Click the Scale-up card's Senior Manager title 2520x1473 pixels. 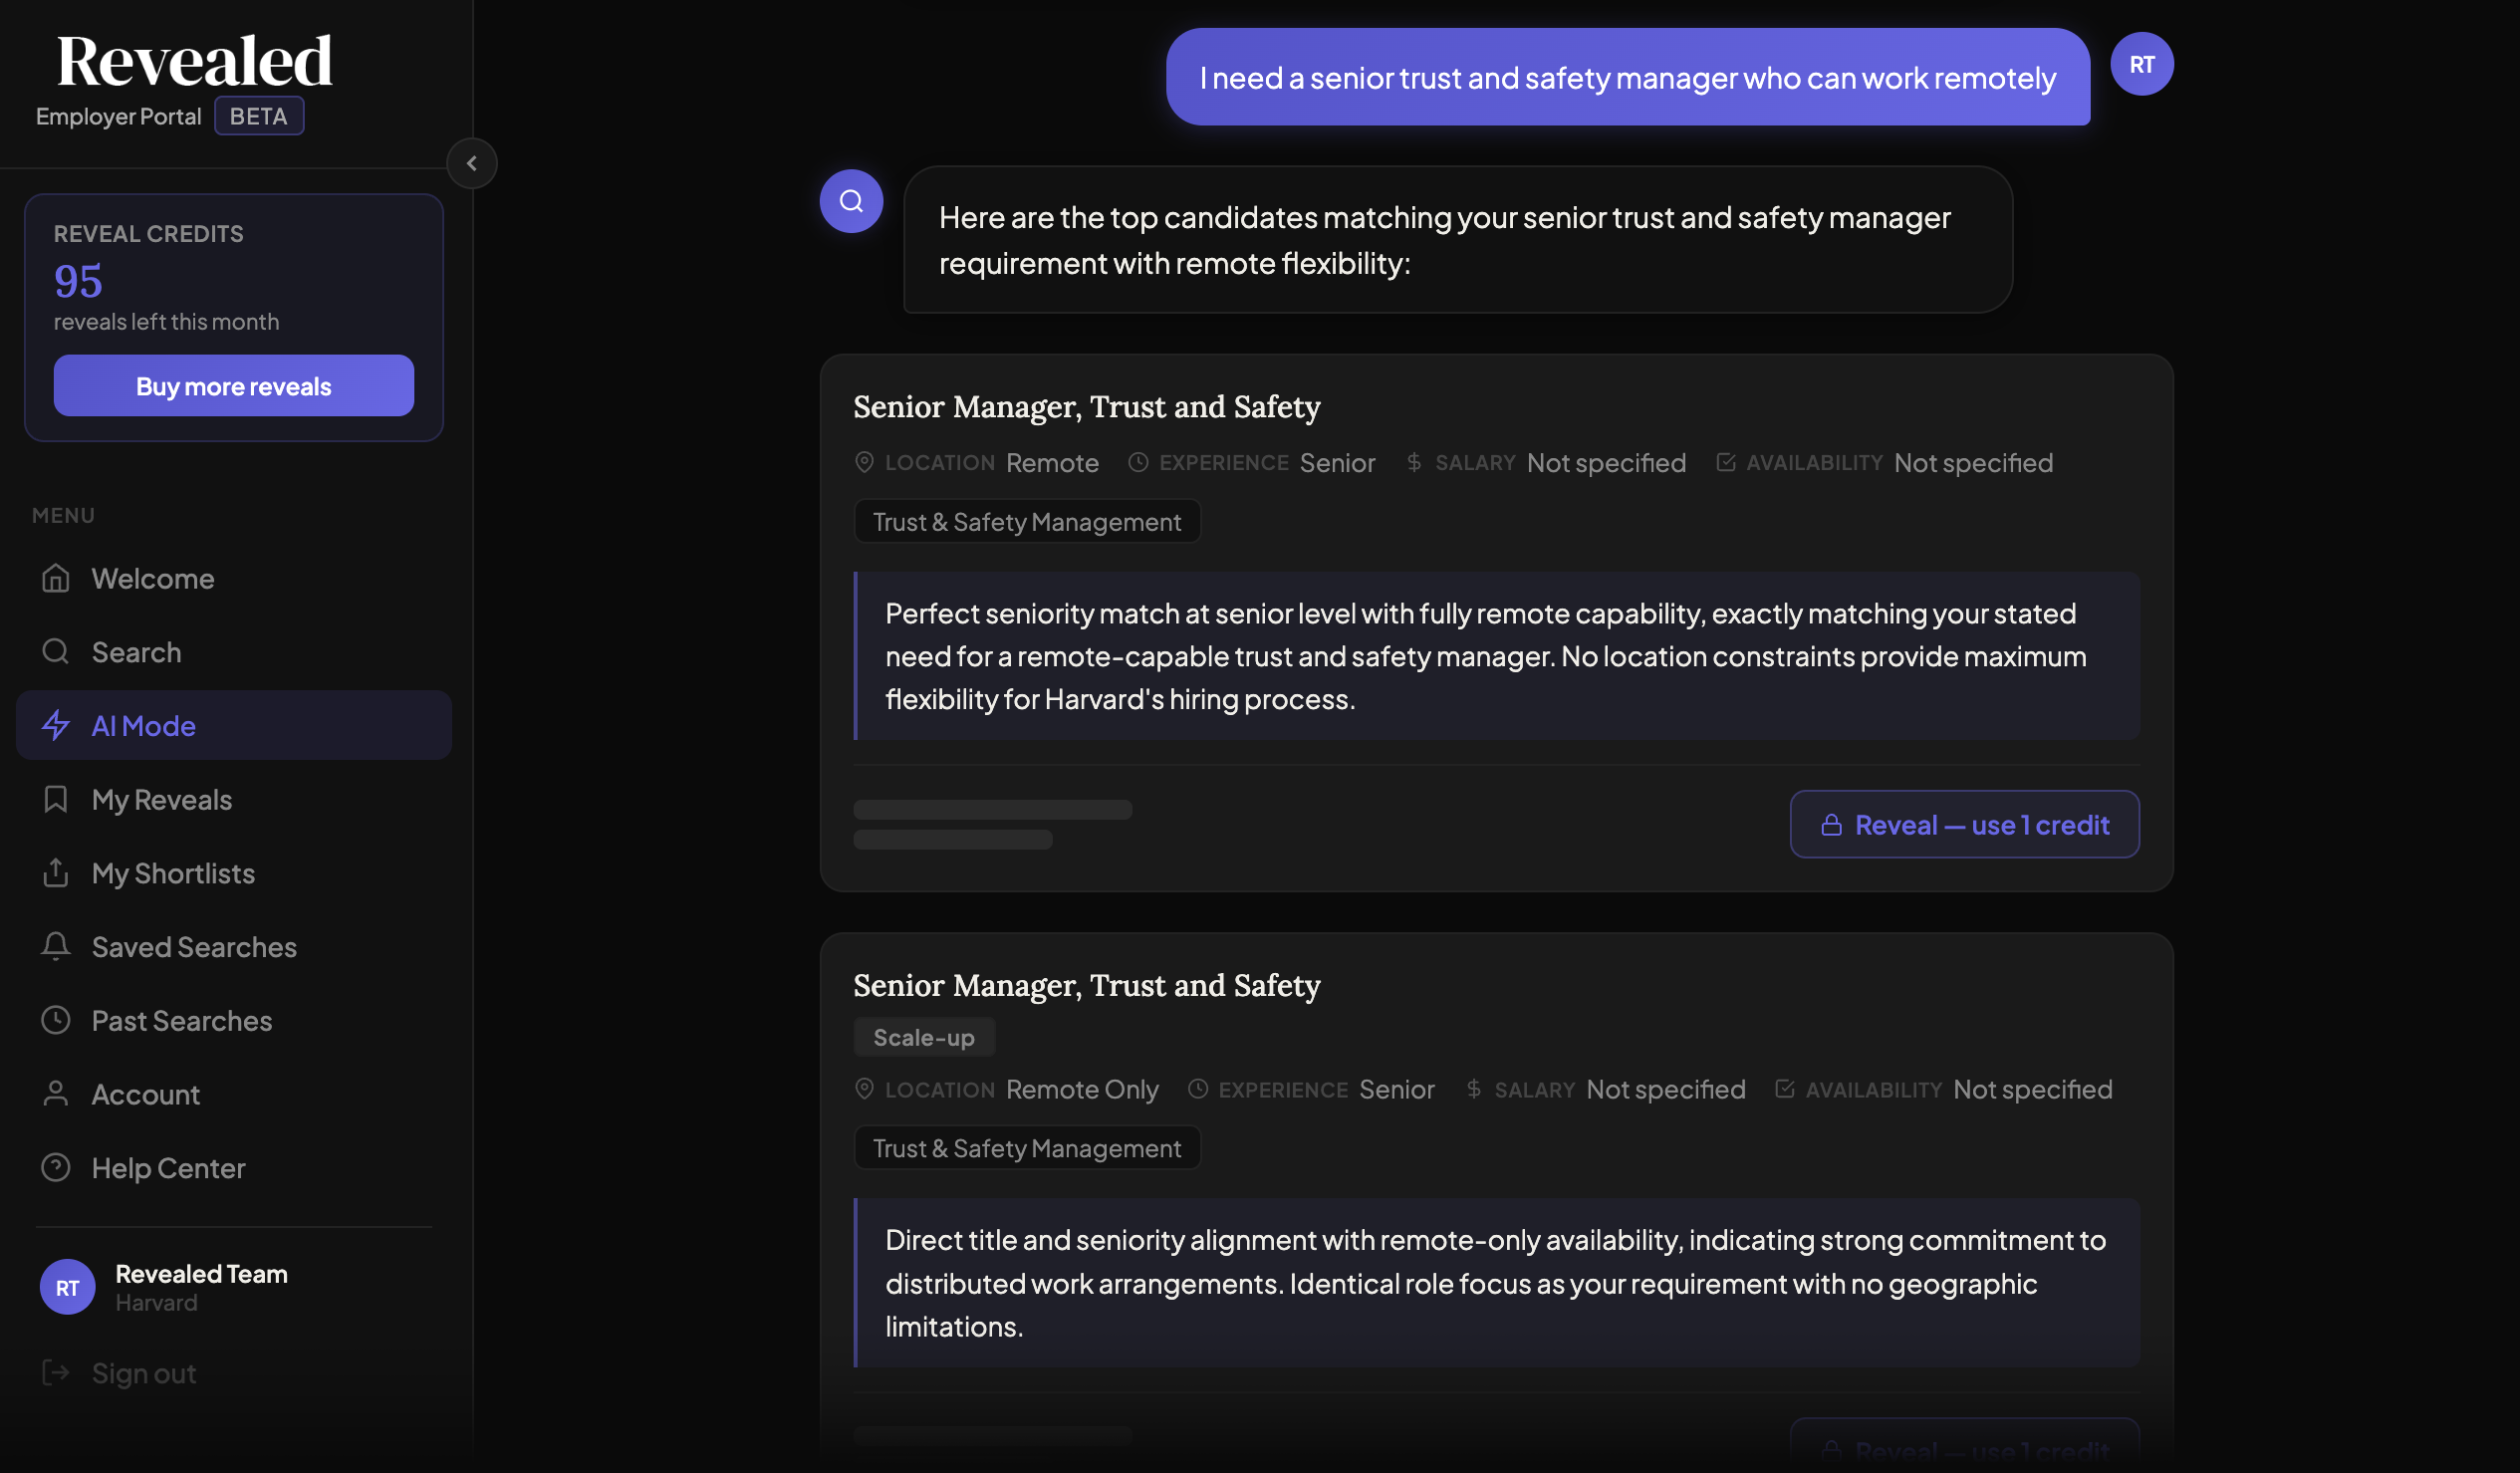point(1087,985)
